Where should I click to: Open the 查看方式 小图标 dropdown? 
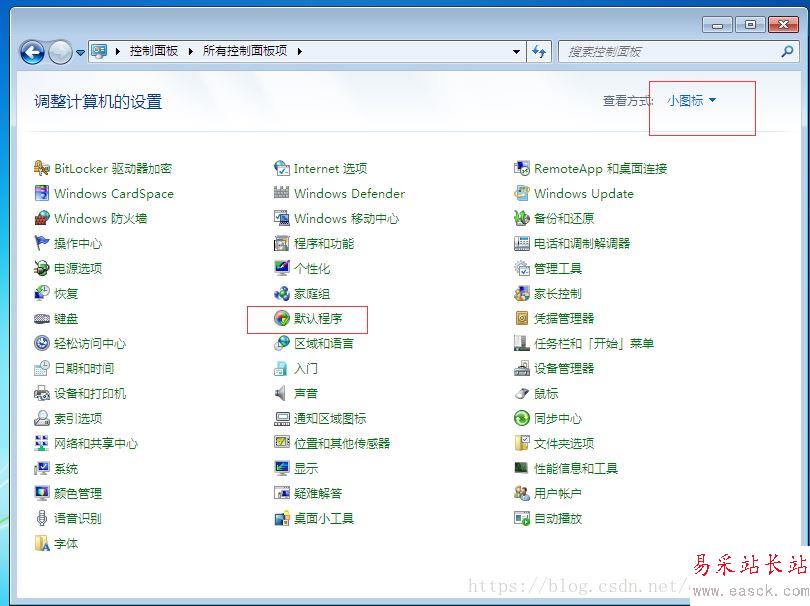pos(691,100)
